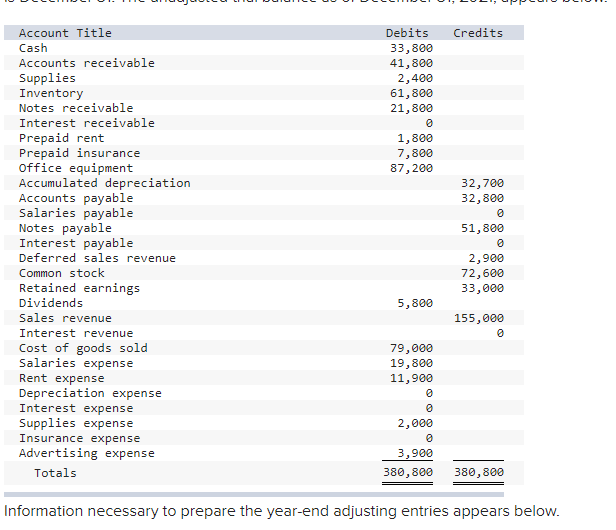Select the 'Notes payable' label
This screenshot has height=530, width=616.
pyautogui.click(x=65, y=228)
